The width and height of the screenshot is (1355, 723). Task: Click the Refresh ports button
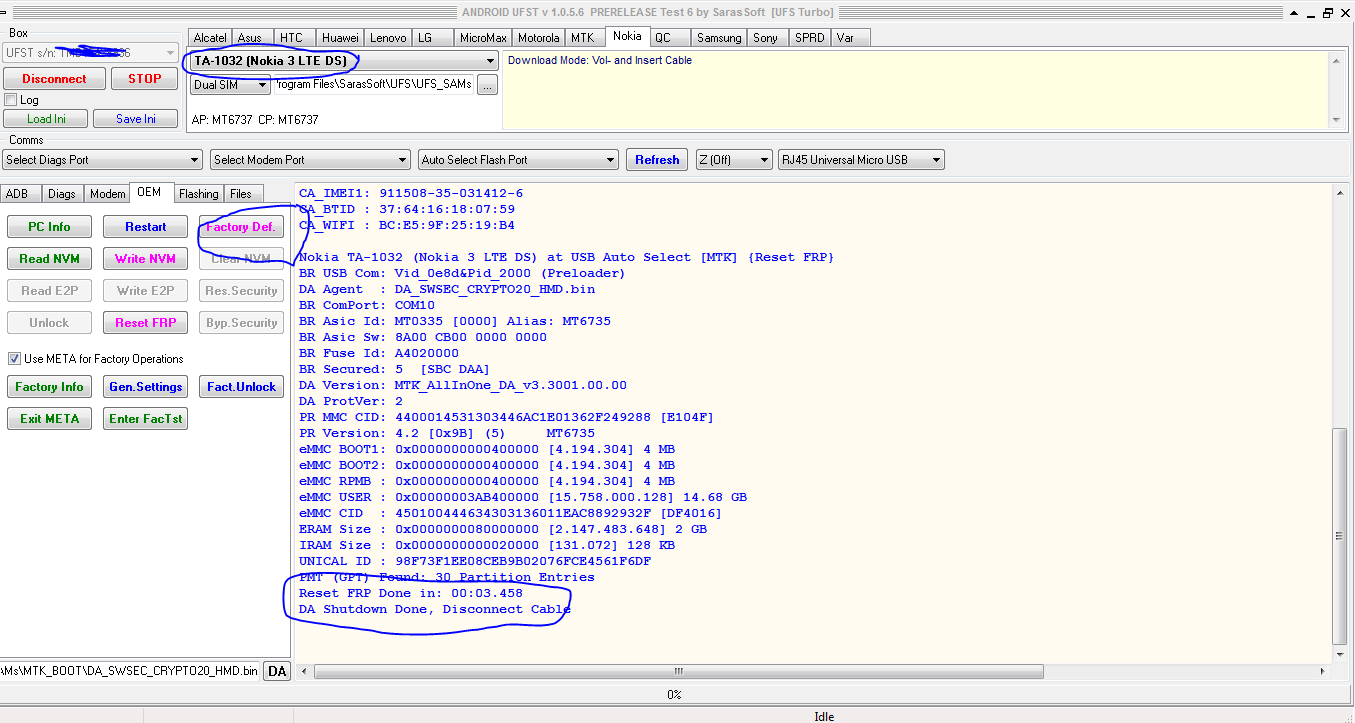[657, 160]
